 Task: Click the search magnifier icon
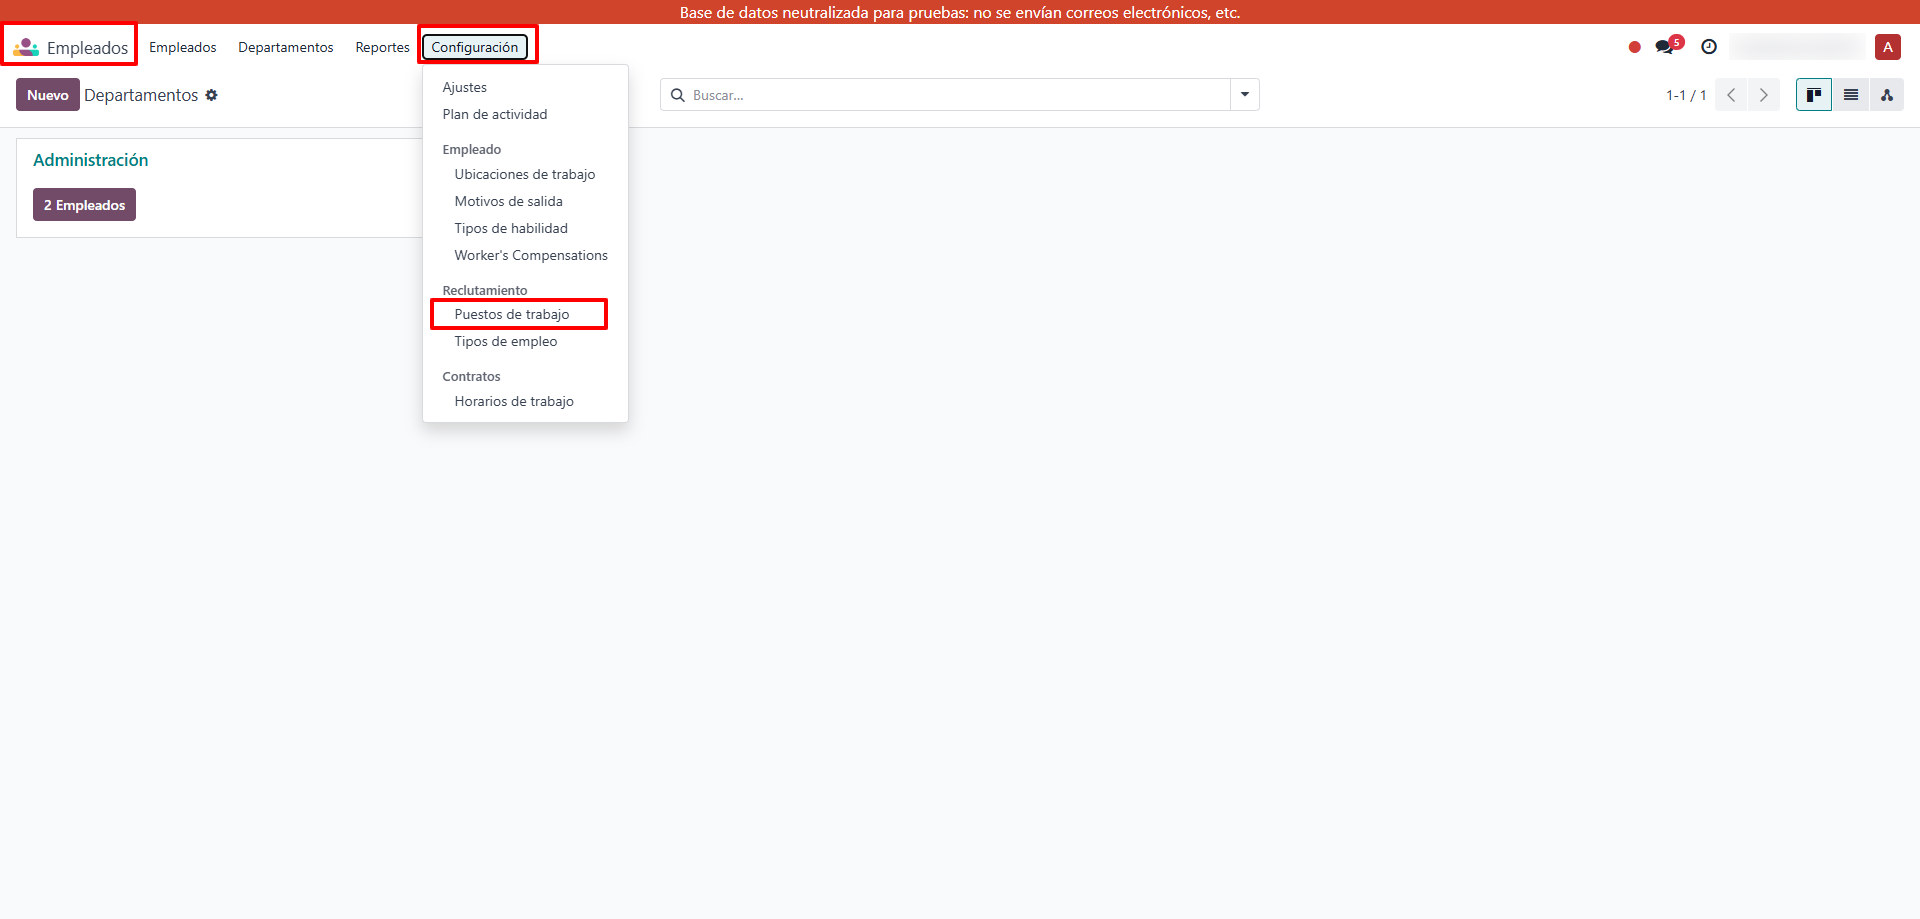678,95
